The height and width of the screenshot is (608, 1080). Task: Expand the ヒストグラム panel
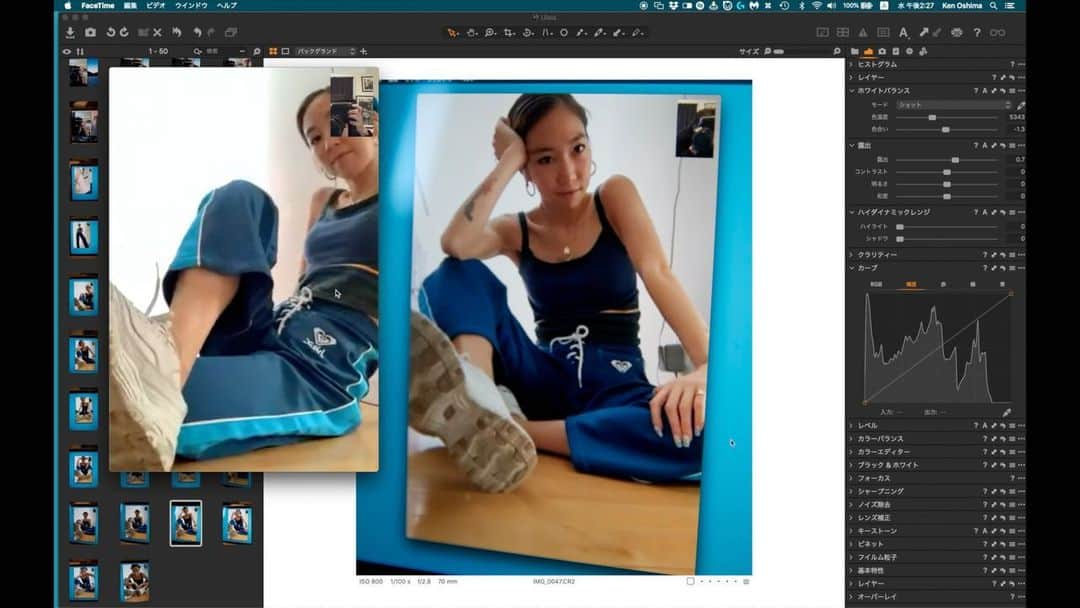click(x=852, y=65)
